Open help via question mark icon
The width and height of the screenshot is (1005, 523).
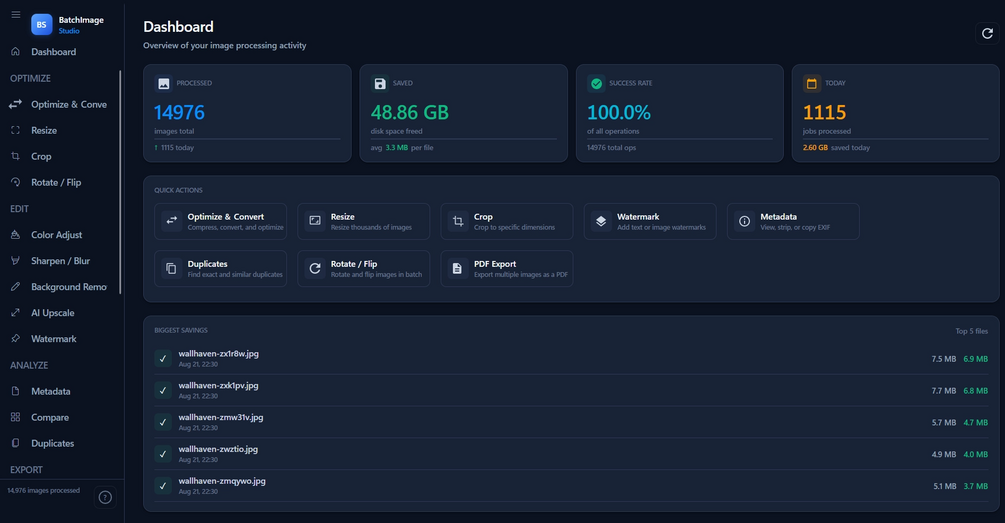pos(105,497)
